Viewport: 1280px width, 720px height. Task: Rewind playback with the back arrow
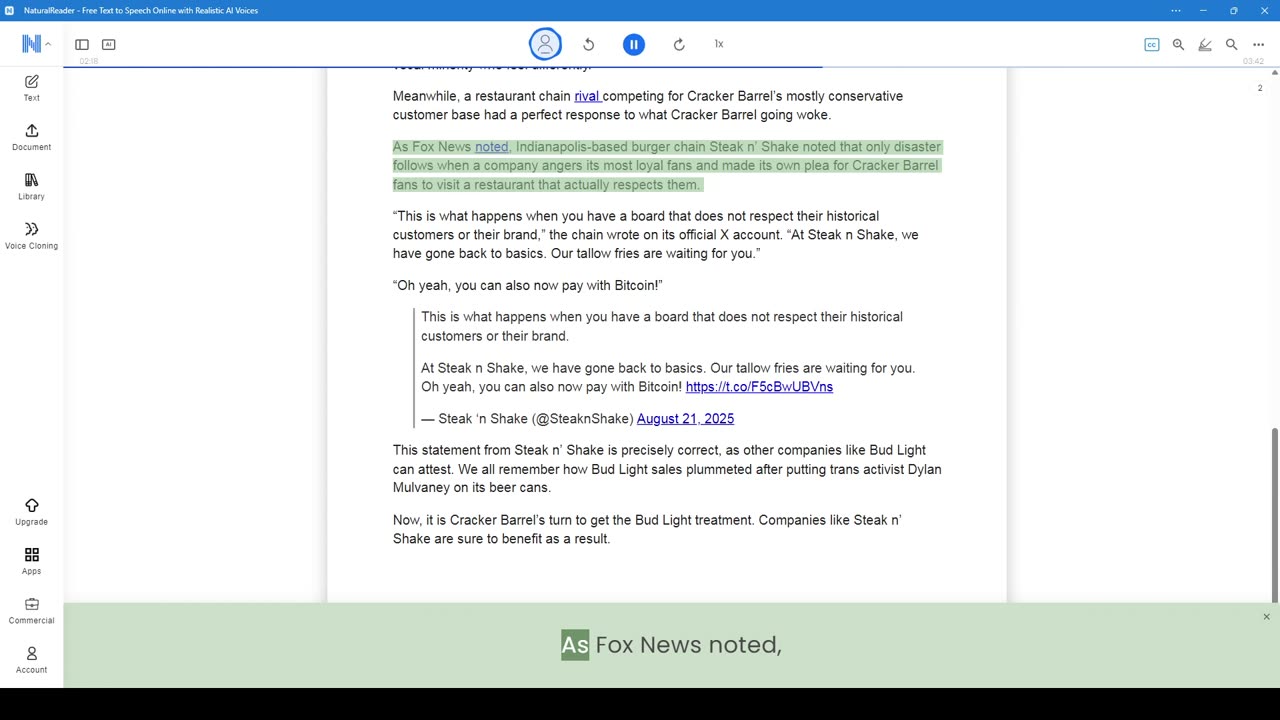pos(589,44)
